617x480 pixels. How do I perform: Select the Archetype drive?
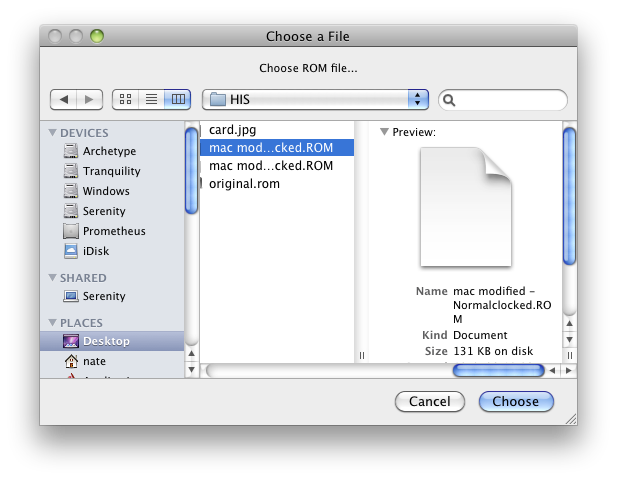[112, 151]
